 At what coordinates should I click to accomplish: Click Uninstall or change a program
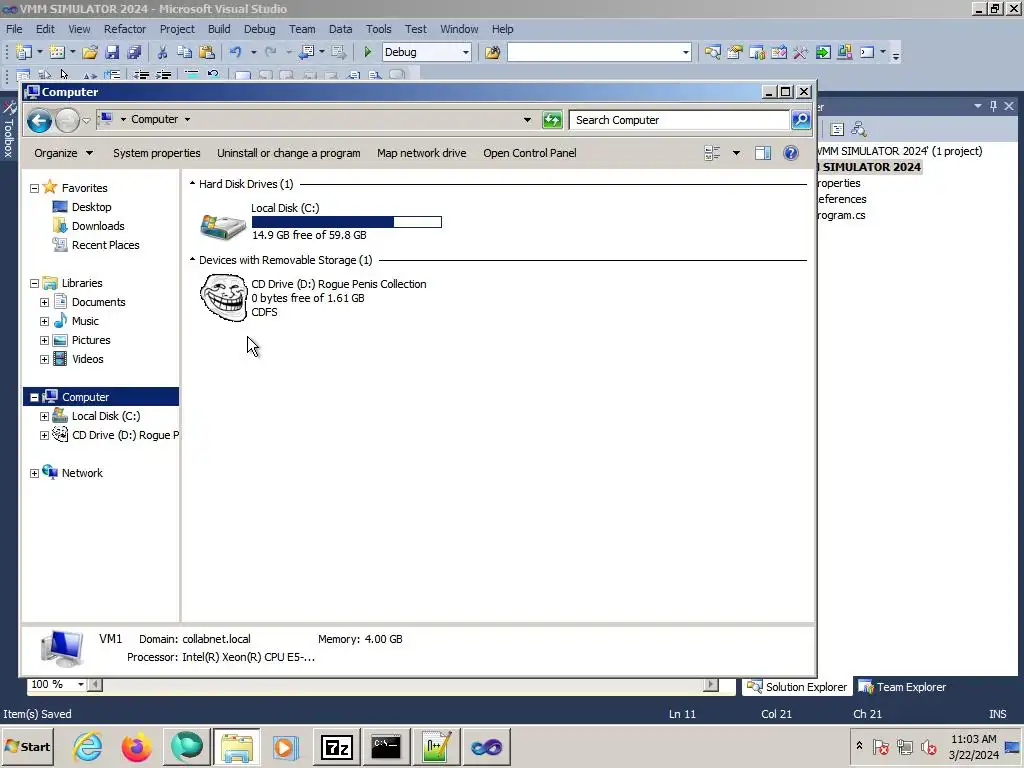pos(289,153)
